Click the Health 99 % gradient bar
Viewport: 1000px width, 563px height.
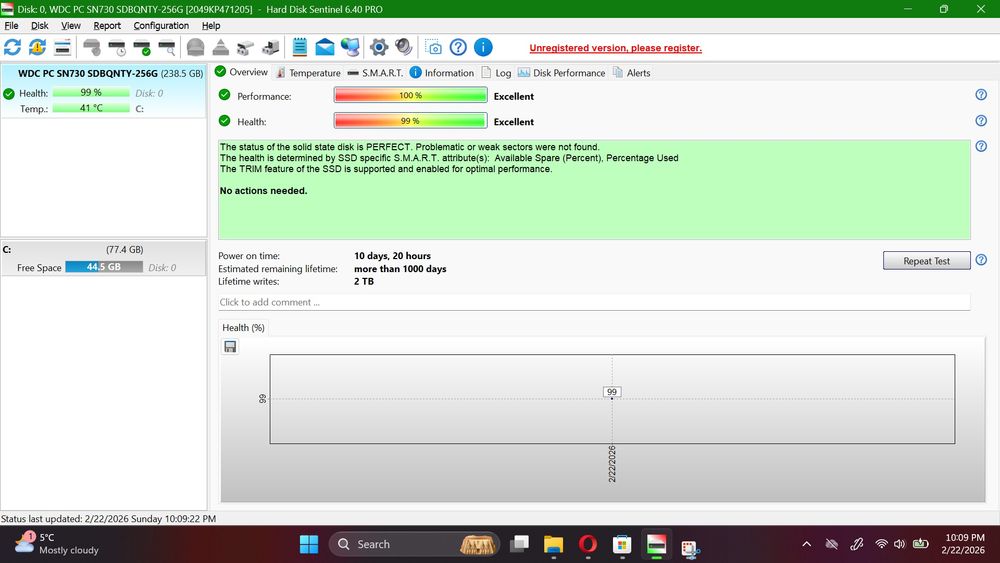(x=410, y=121)
